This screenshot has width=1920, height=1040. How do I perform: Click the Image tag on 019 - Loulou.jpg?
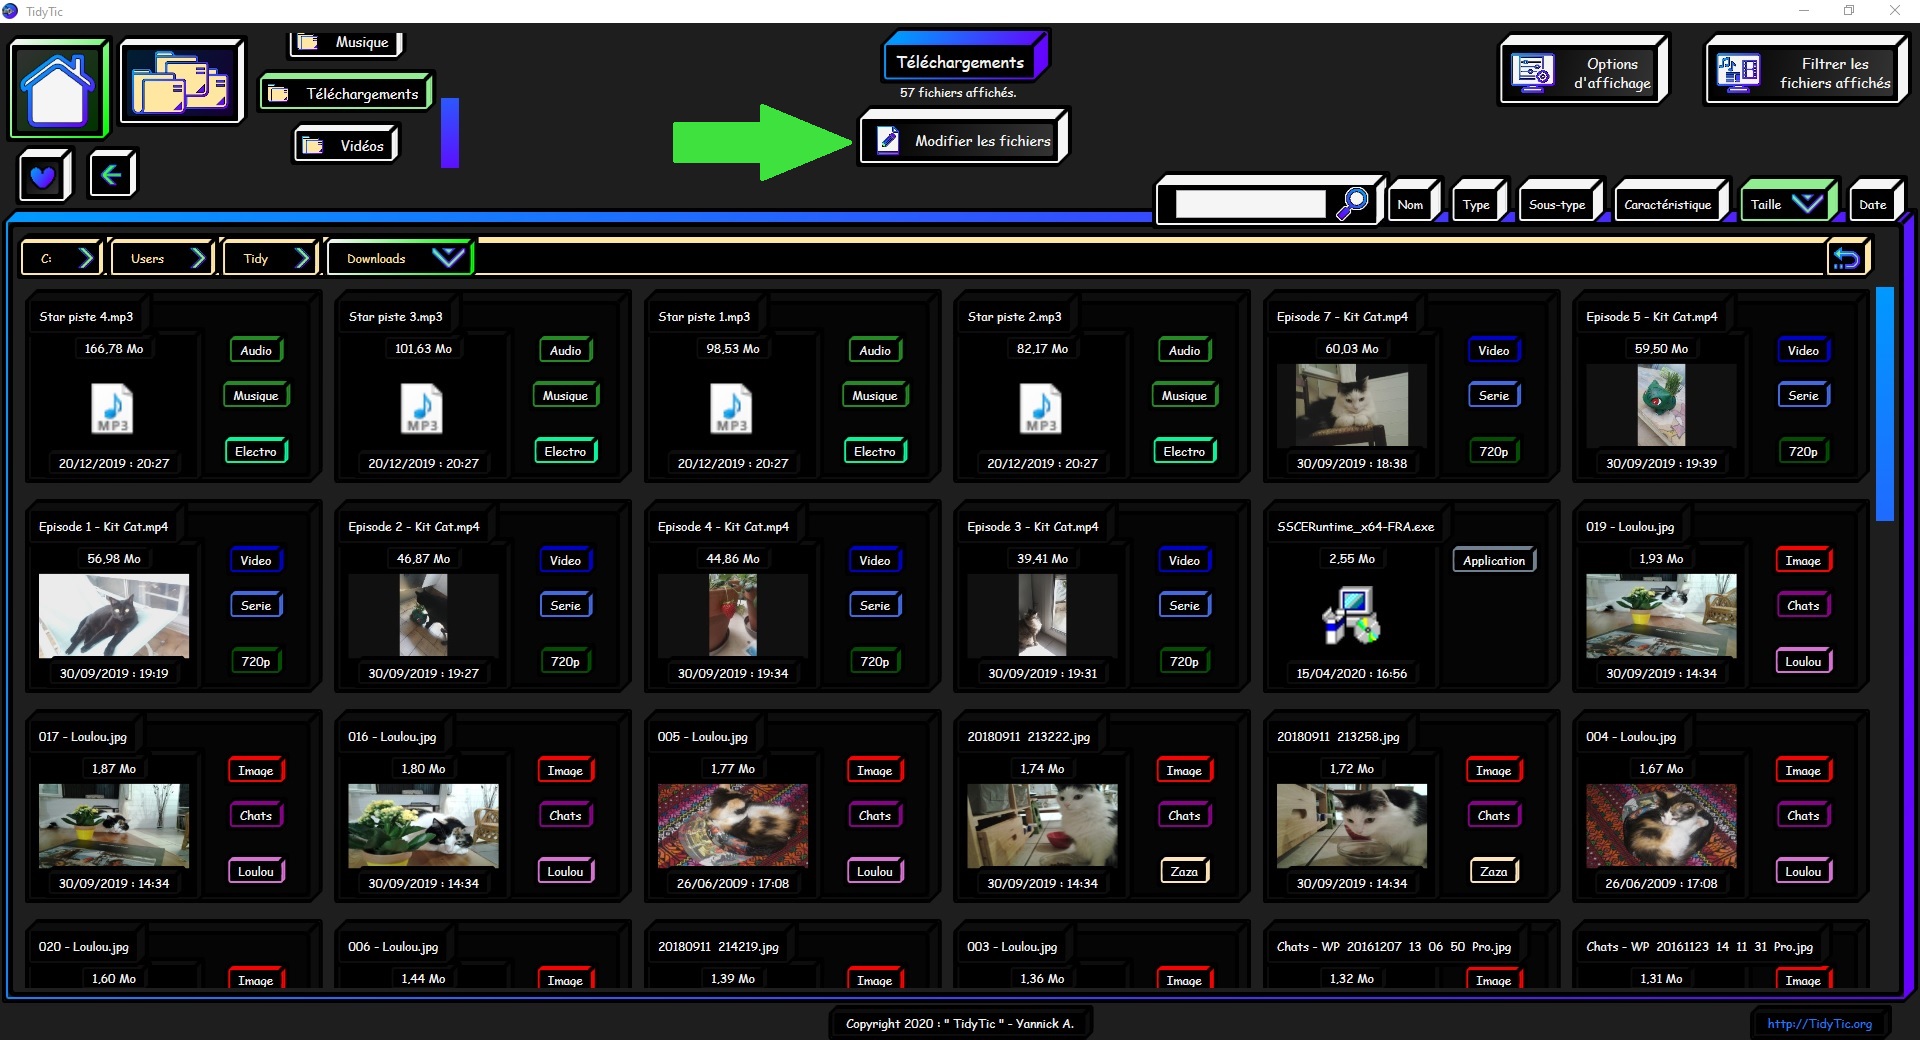(x=1803, y=560)
